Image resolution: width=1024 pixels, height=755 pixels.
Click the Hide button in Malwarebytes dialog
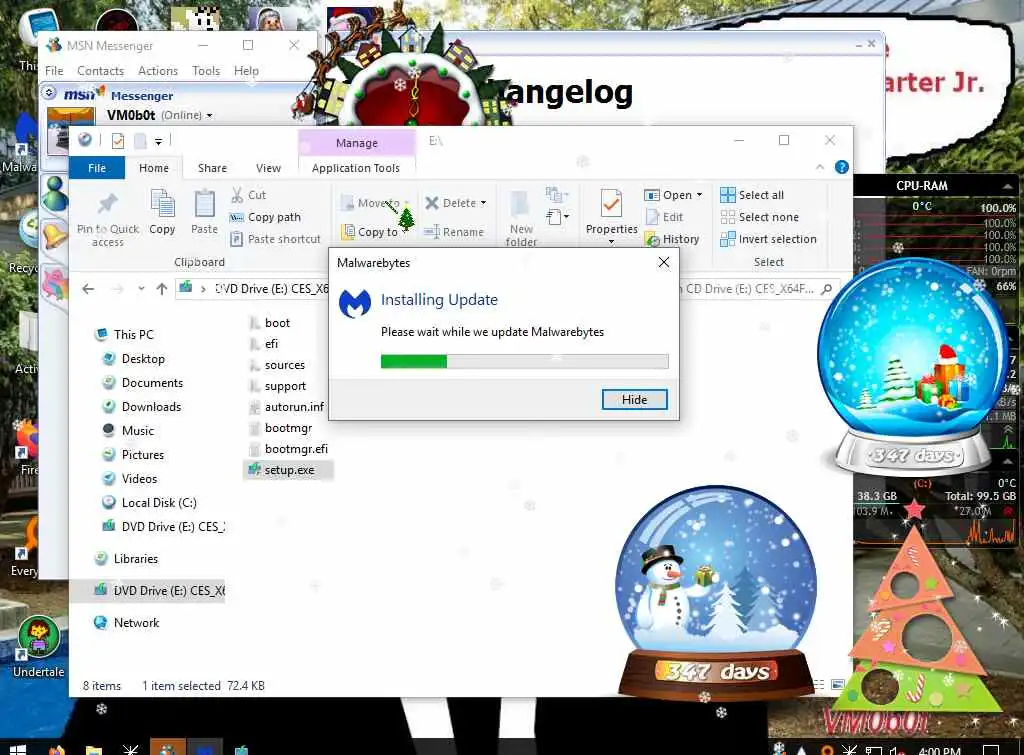[634, 399]
